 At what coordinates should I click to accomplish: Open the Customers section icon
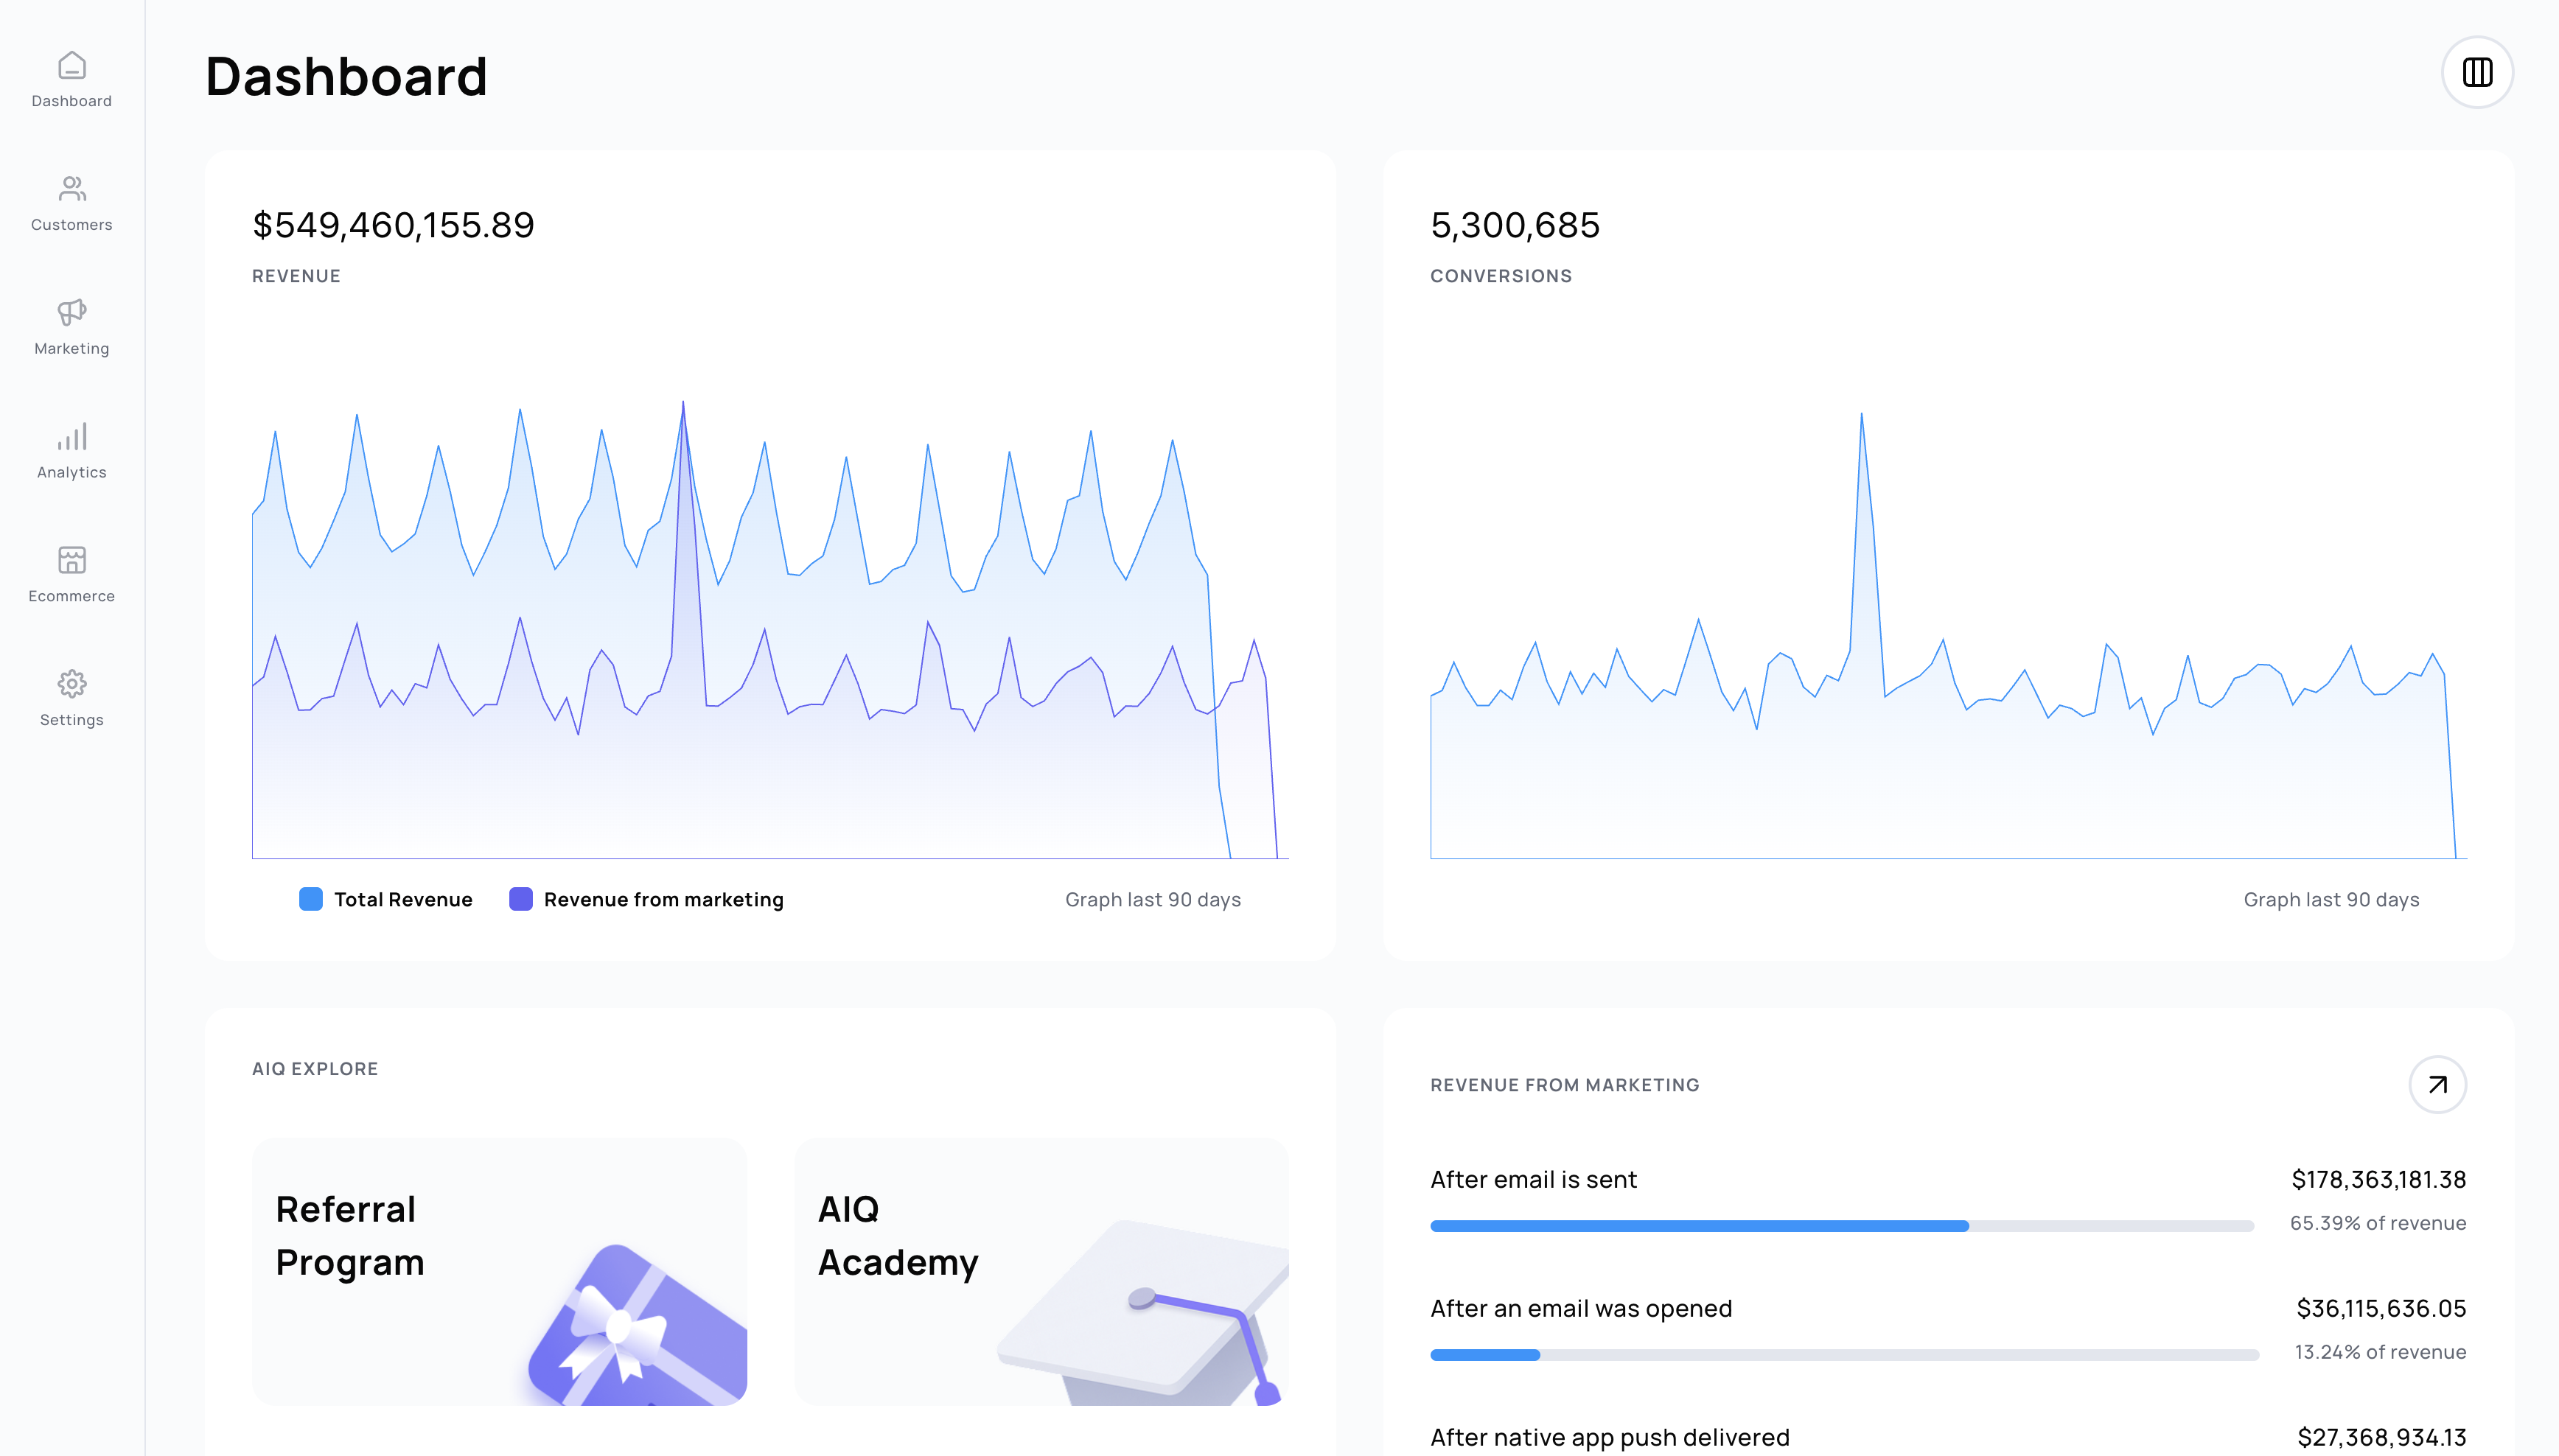[x=71, y=189]
